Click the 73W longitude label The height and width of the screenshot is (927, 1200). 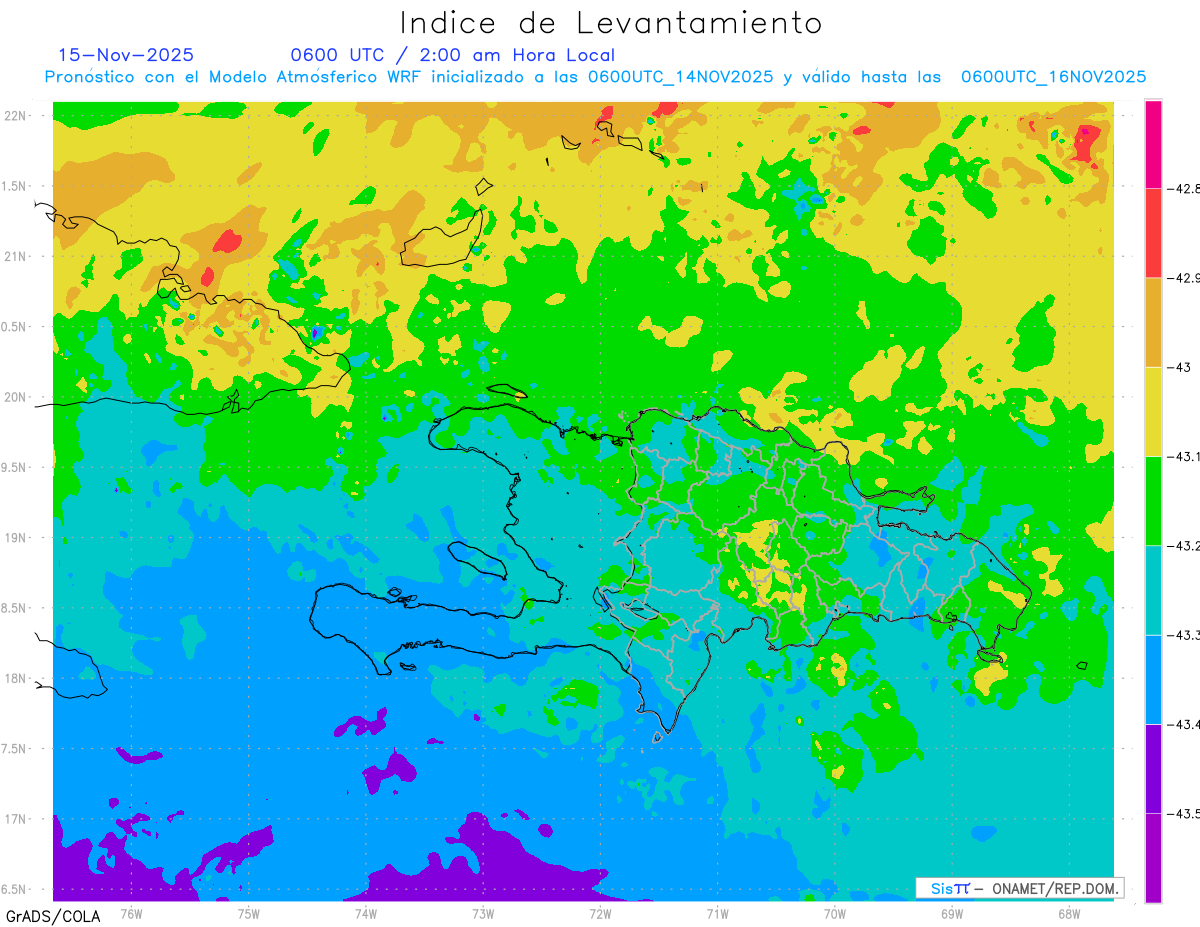tap(483, 914)
